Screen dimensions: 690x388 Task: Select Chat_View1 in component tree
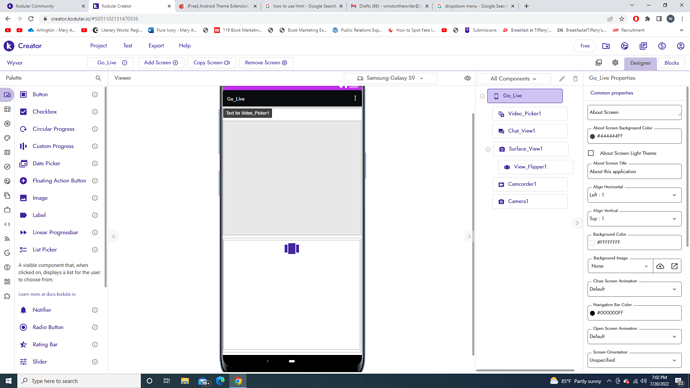point(530,131)
